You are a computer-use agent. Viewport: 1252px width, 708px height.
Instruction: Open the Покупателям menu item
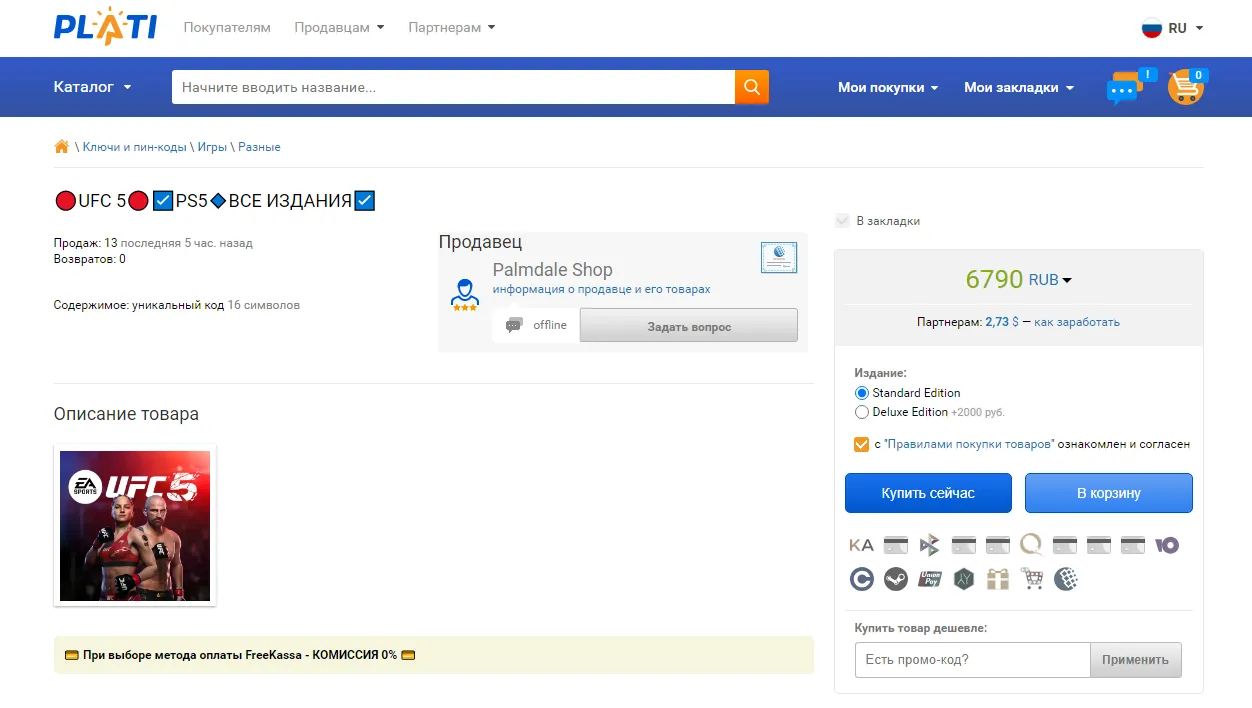227,27
